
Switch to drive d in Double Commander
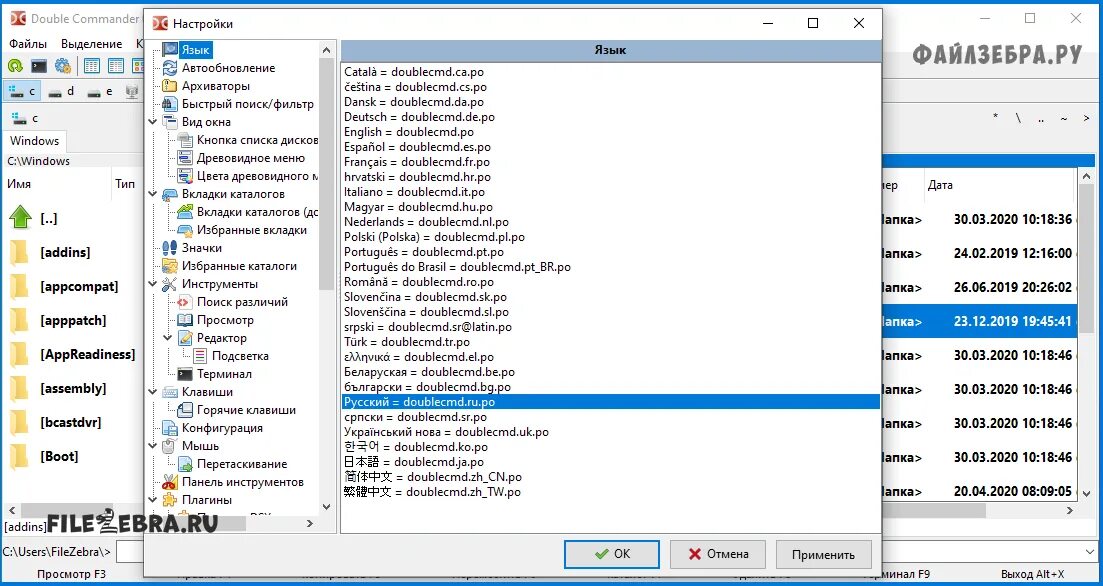pos(61,91)
